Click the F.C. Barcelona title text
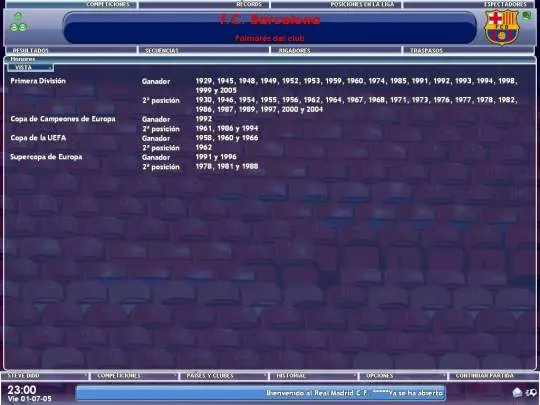540x405 pixels. [x=270, y=19]
